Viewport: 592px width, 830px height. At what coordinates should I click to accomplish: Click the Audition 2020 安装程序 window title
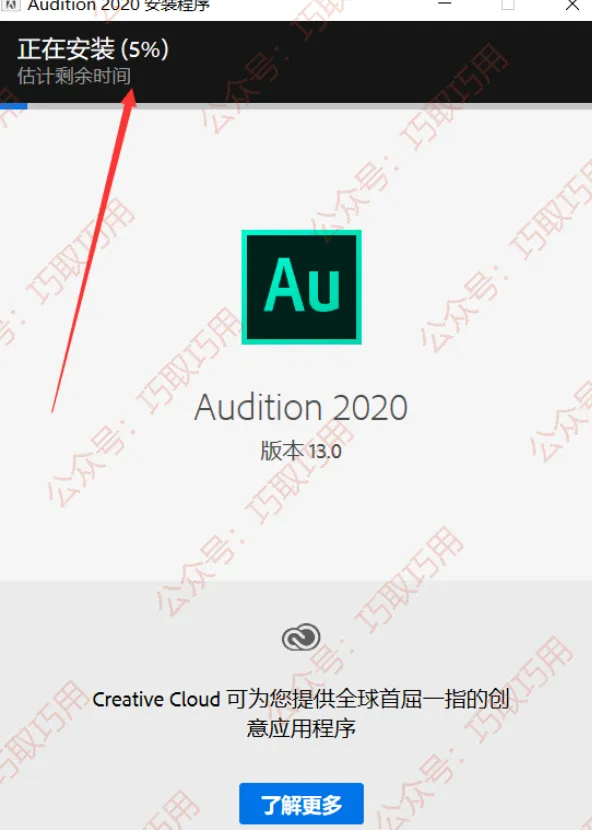pos(119,6)
